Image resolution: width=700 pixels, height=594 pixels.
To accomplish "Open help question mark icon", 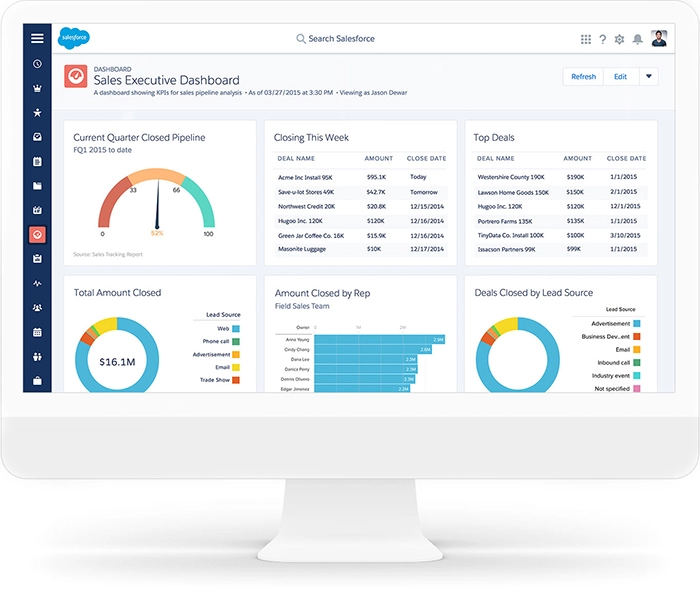I will click(x=603, y=39).
